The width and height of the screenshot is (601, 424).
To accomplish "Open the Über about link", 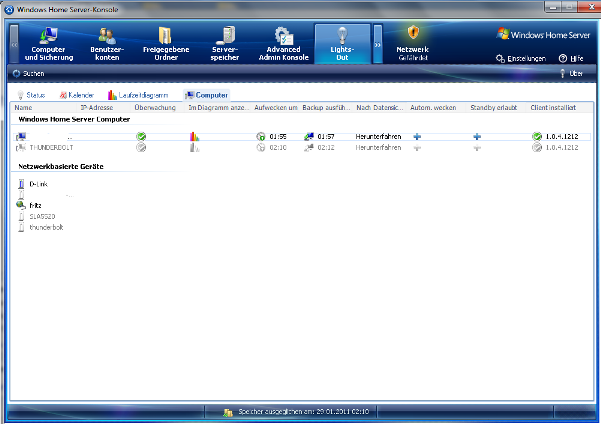I will pyautogui.click(x=571, y=74).
